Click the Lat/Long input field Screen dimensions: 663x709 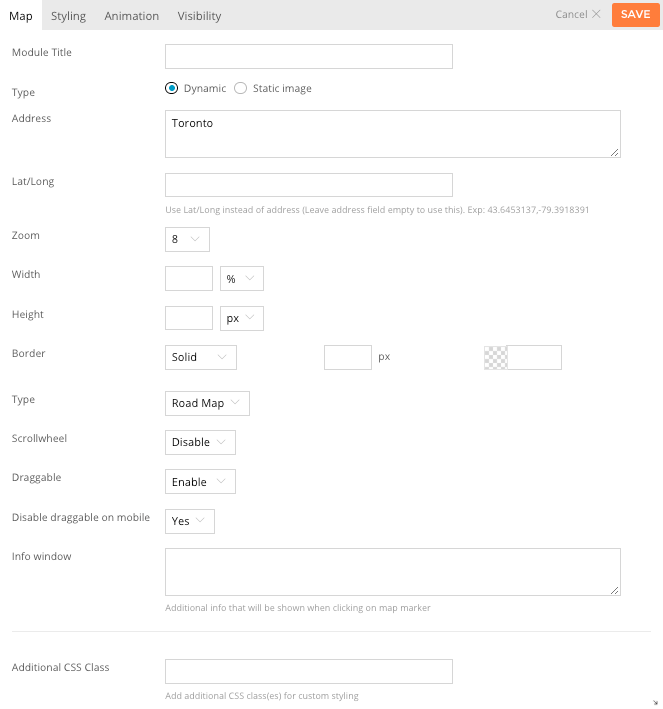[309, 185]
